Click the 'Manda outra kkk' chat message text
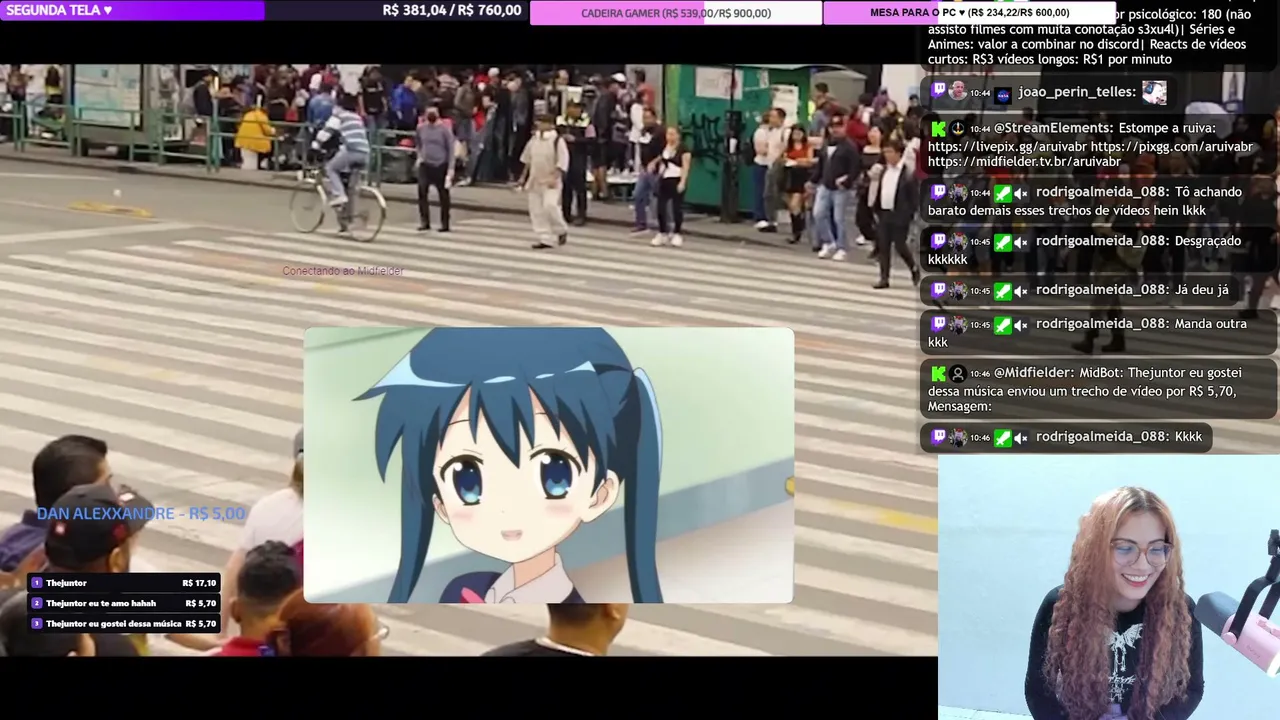 (x=1088, y=333)
